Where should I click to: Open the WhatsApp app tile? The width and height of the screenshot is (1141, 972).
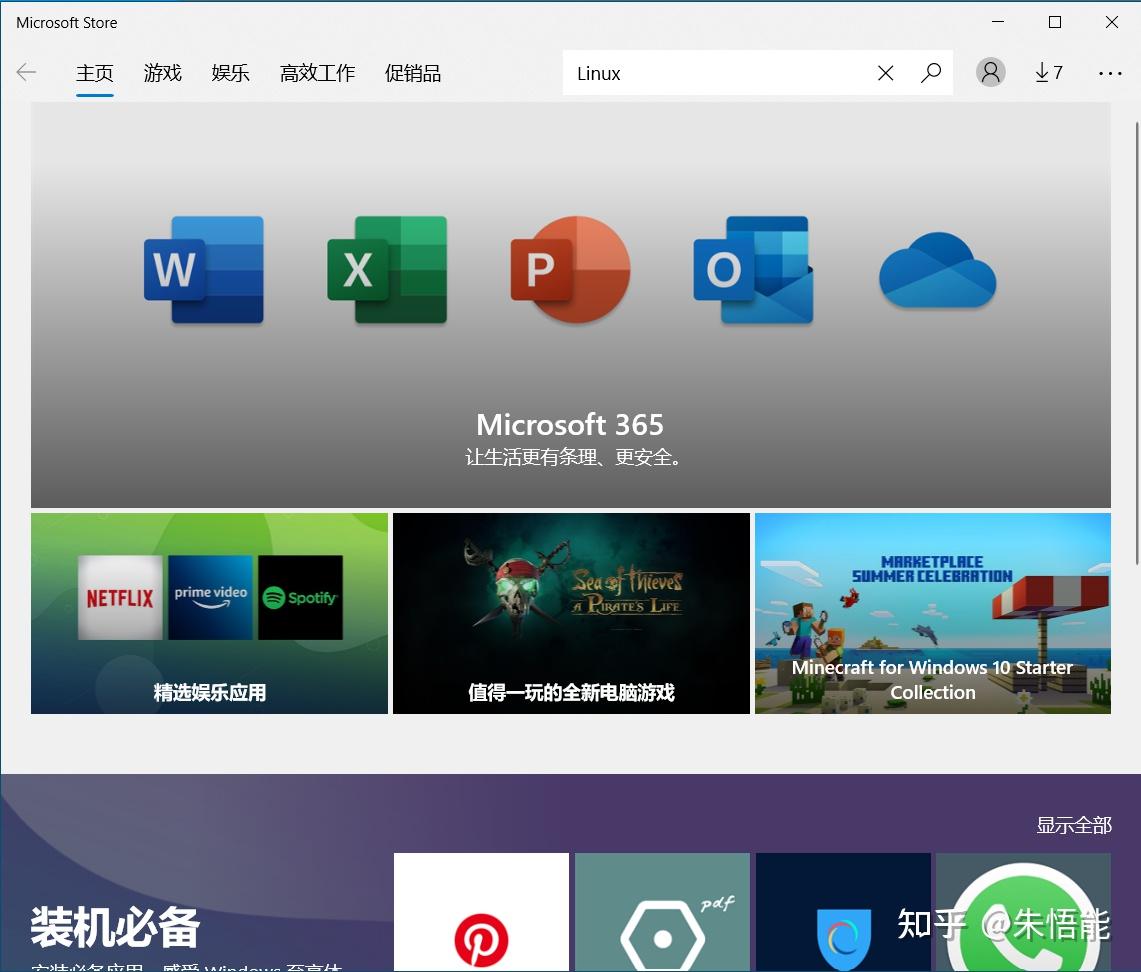[1023, 912]
